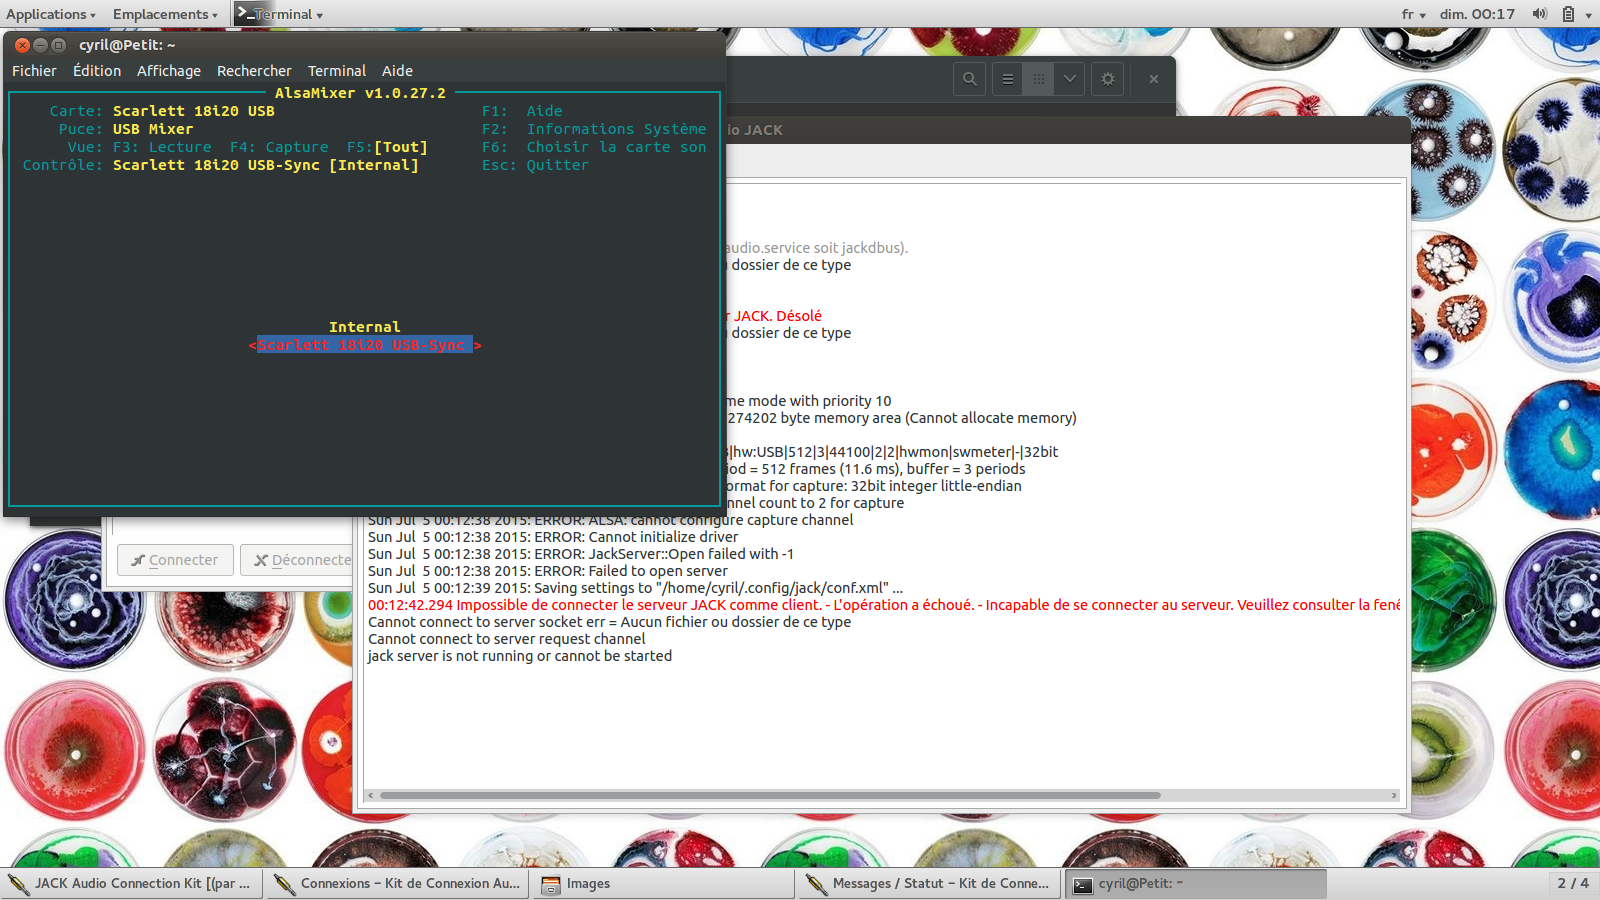Switch to grid view in file manager
The width and height of the screenshot is (1600, 900).
click(1038, 79)
